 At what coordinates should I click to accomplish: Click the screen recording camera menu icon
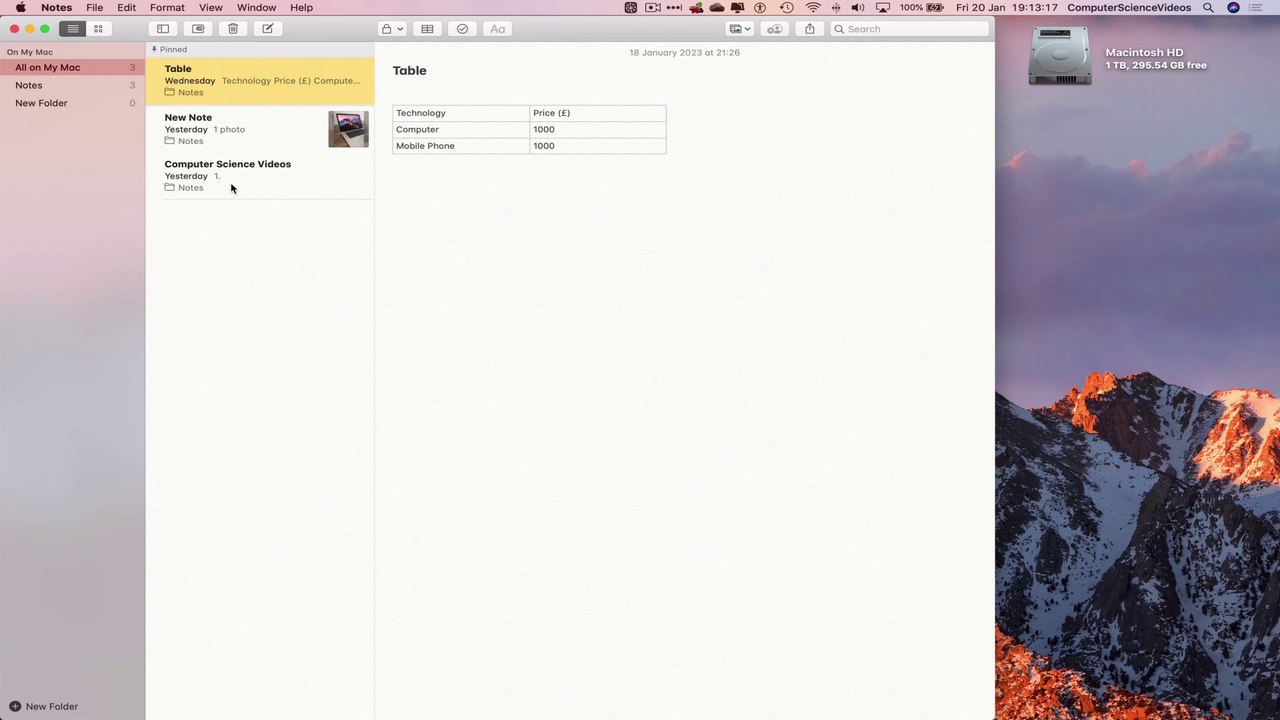(x=653, y=7)
